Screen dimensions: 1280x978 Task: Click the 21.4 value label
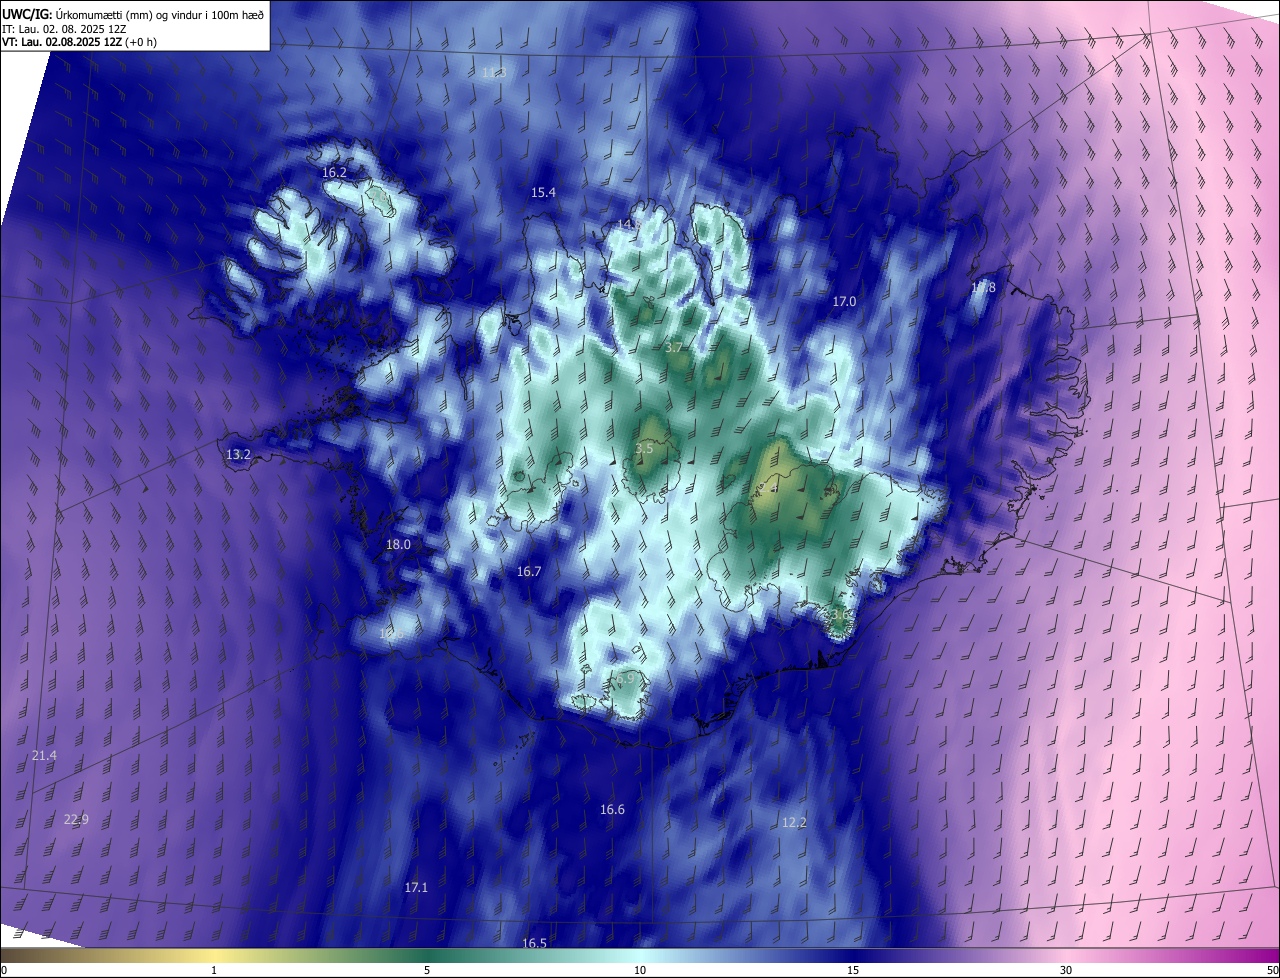coord(44,756)
